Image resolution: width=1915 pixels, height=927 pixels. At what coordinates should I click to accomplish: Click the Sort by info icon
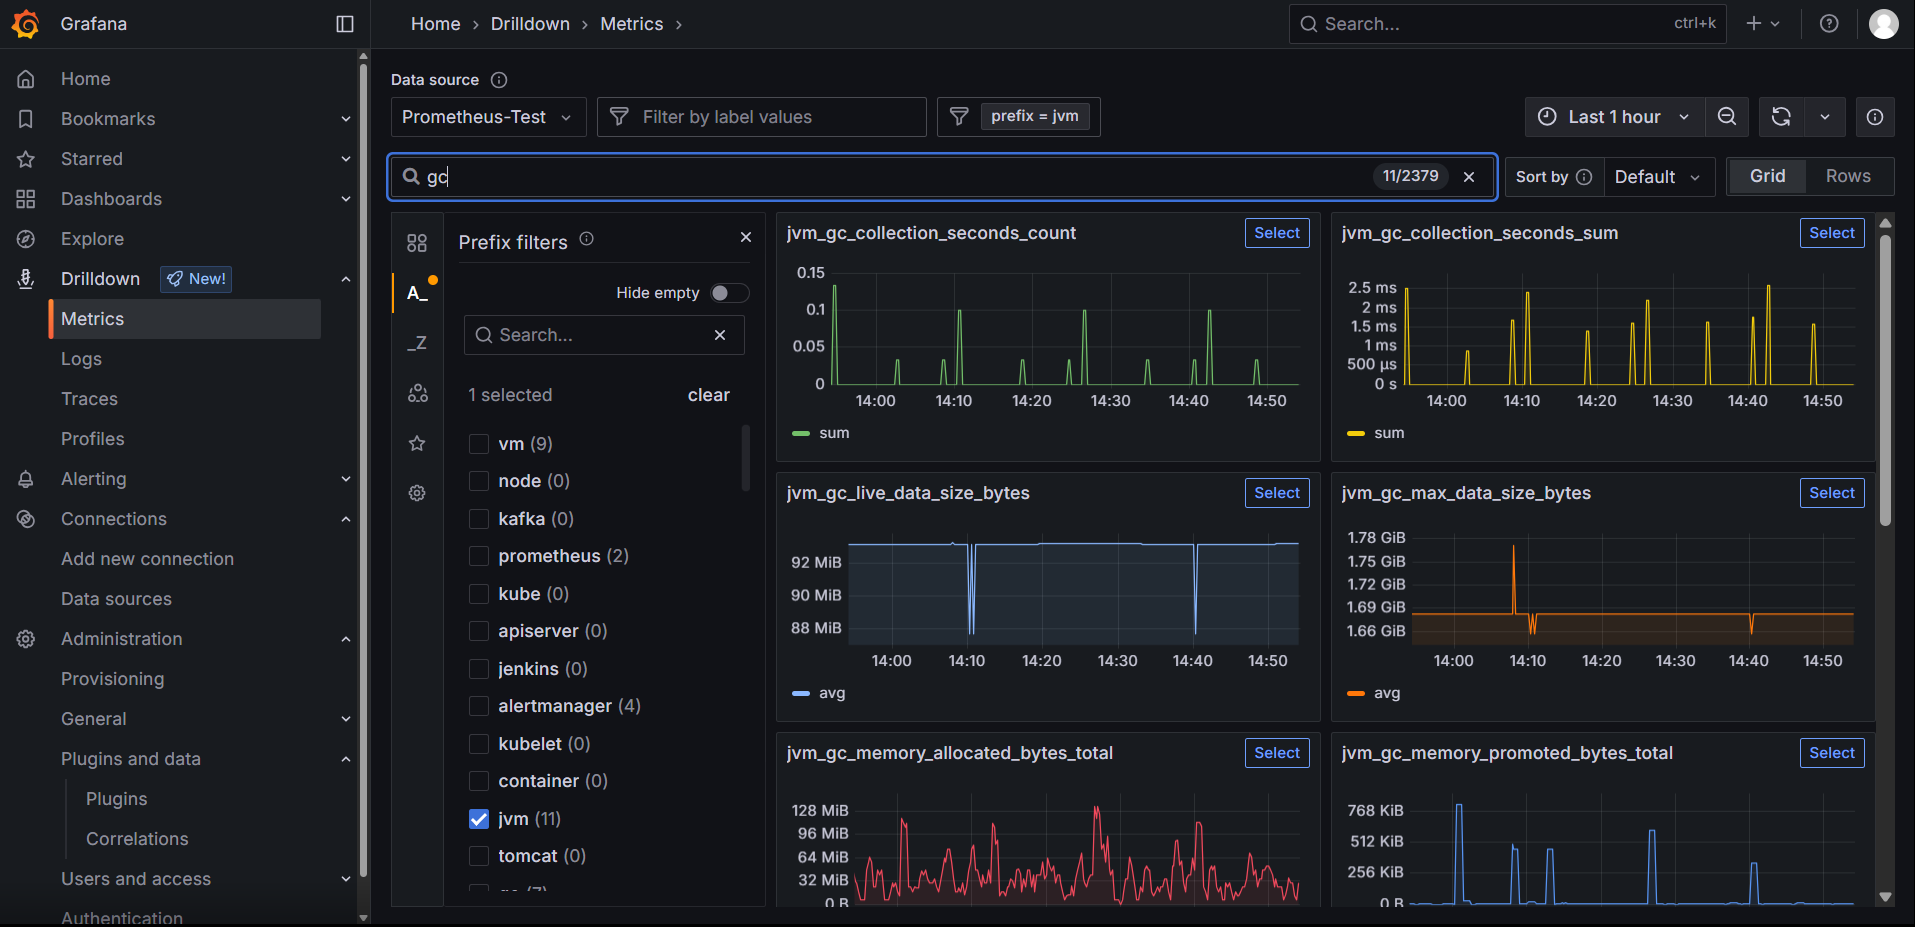1584,177
